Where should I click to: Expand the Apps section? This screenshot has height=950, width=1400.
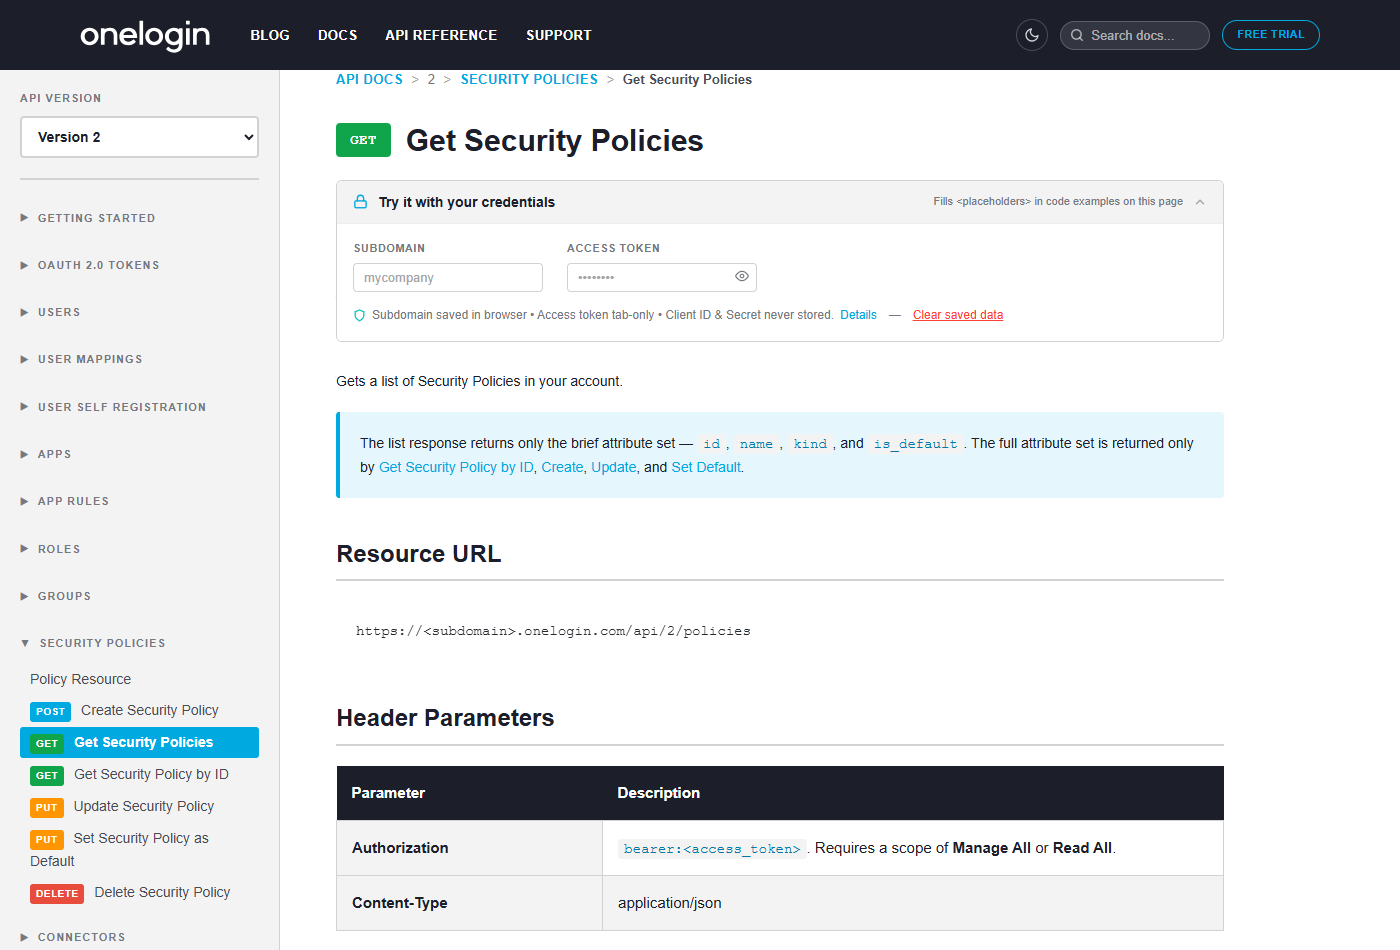click(46, 454)
